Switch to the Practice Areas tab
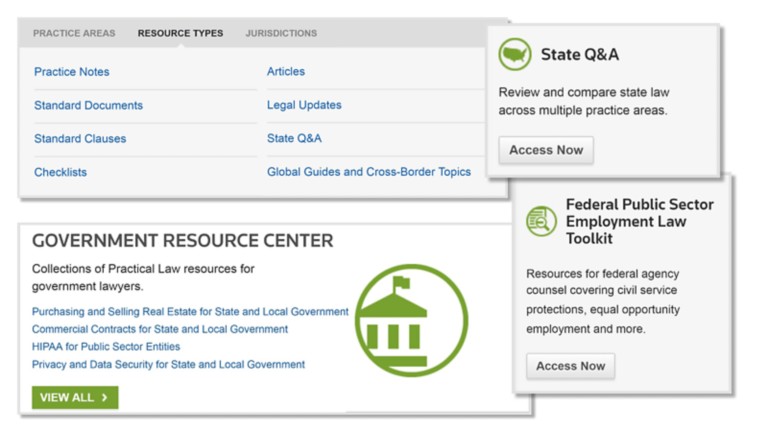The width and height of the screenshot is (768, 432). pyautogui.click(x=74, y=33)
